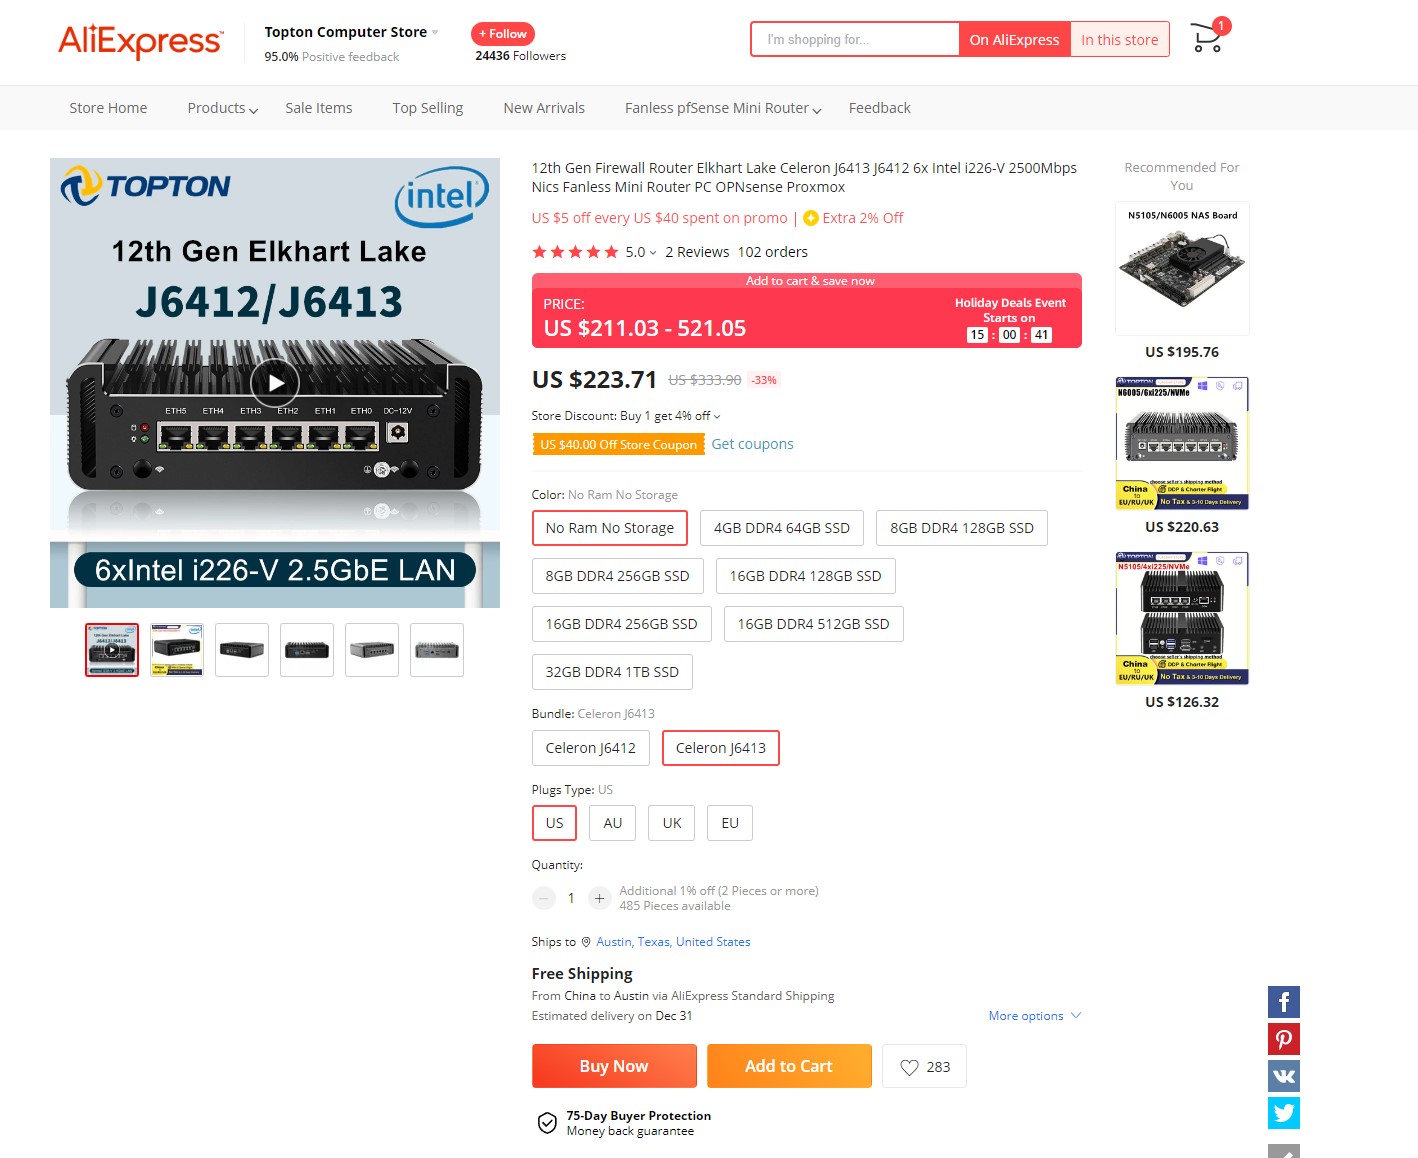
Task: Share product on Twitter
Action: (1284, 1113)
